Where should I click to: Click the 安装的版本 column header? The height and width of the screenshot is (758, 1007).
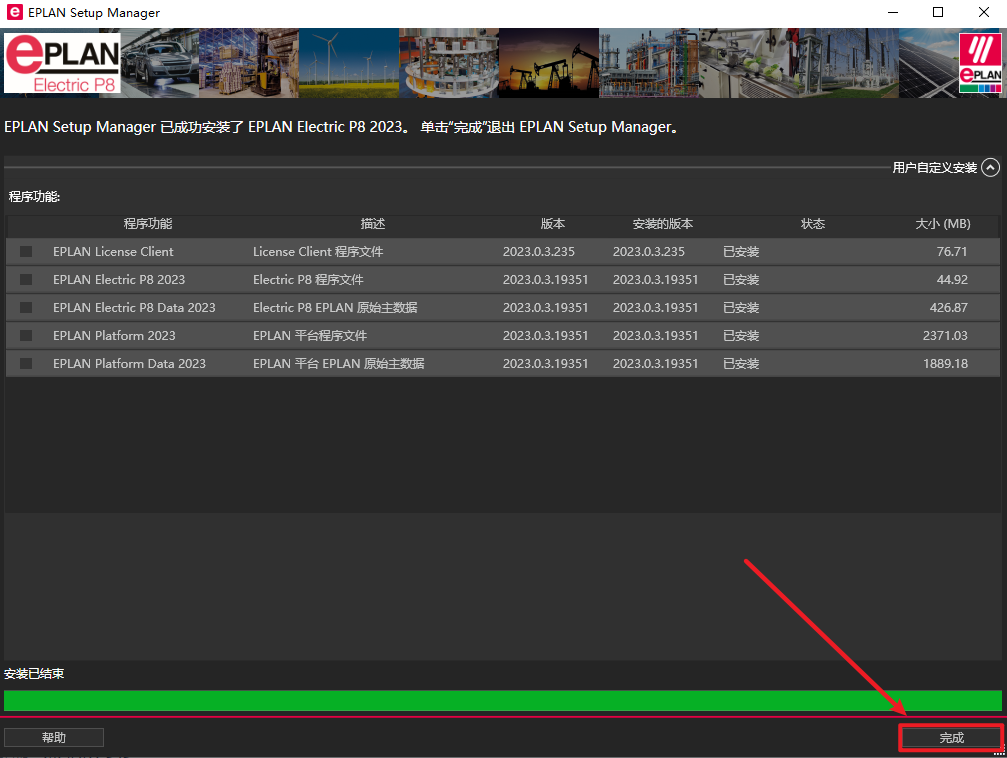point(662,224)
